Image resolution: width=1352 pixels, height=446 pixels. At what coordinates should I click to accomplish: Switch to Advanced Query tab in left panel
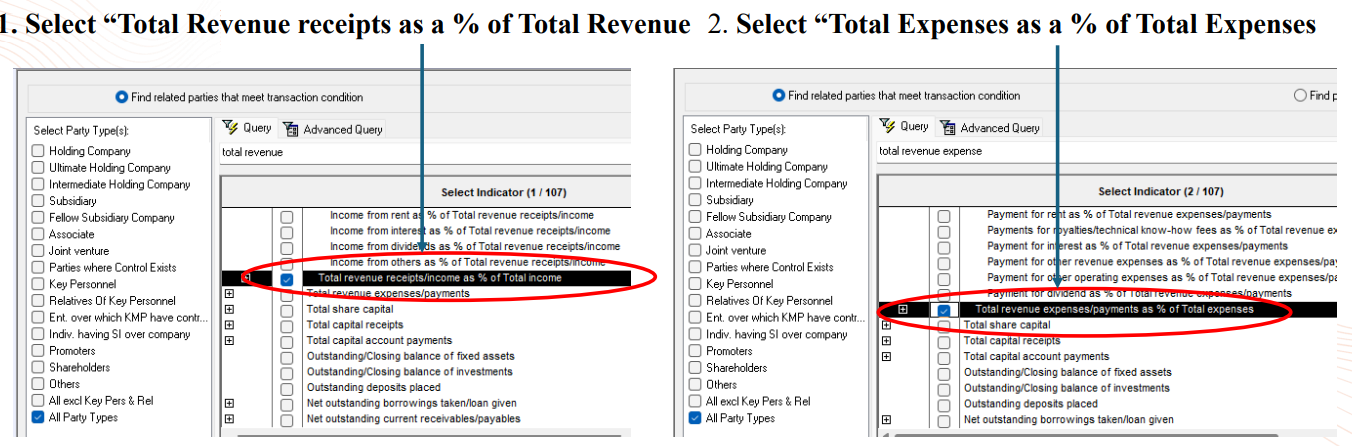[x=334, y=129]
